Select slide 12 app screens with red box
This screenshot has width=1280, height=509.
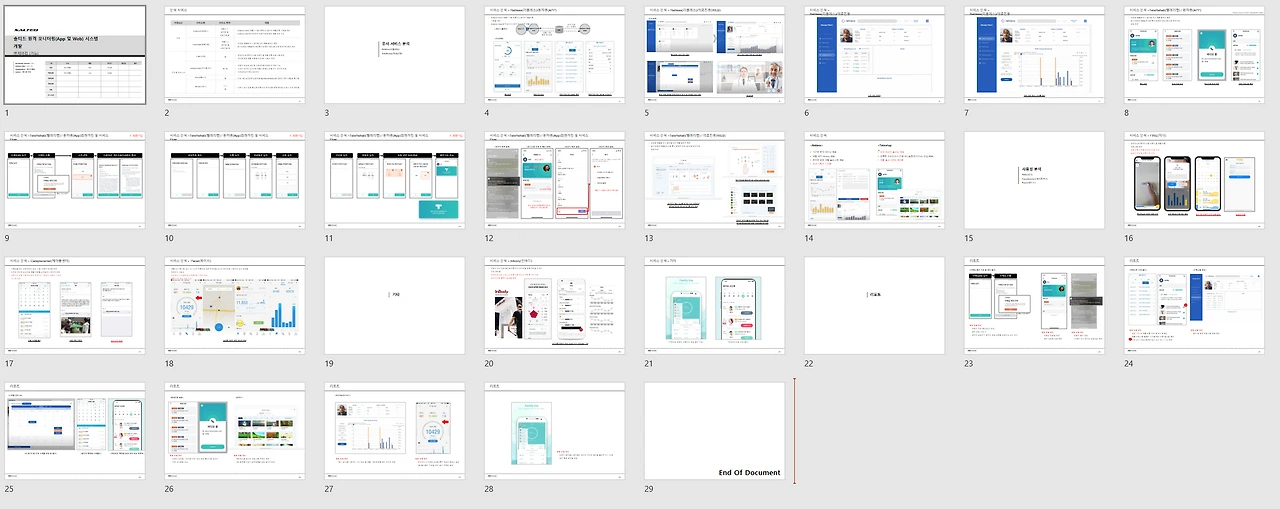coord(554,180)
